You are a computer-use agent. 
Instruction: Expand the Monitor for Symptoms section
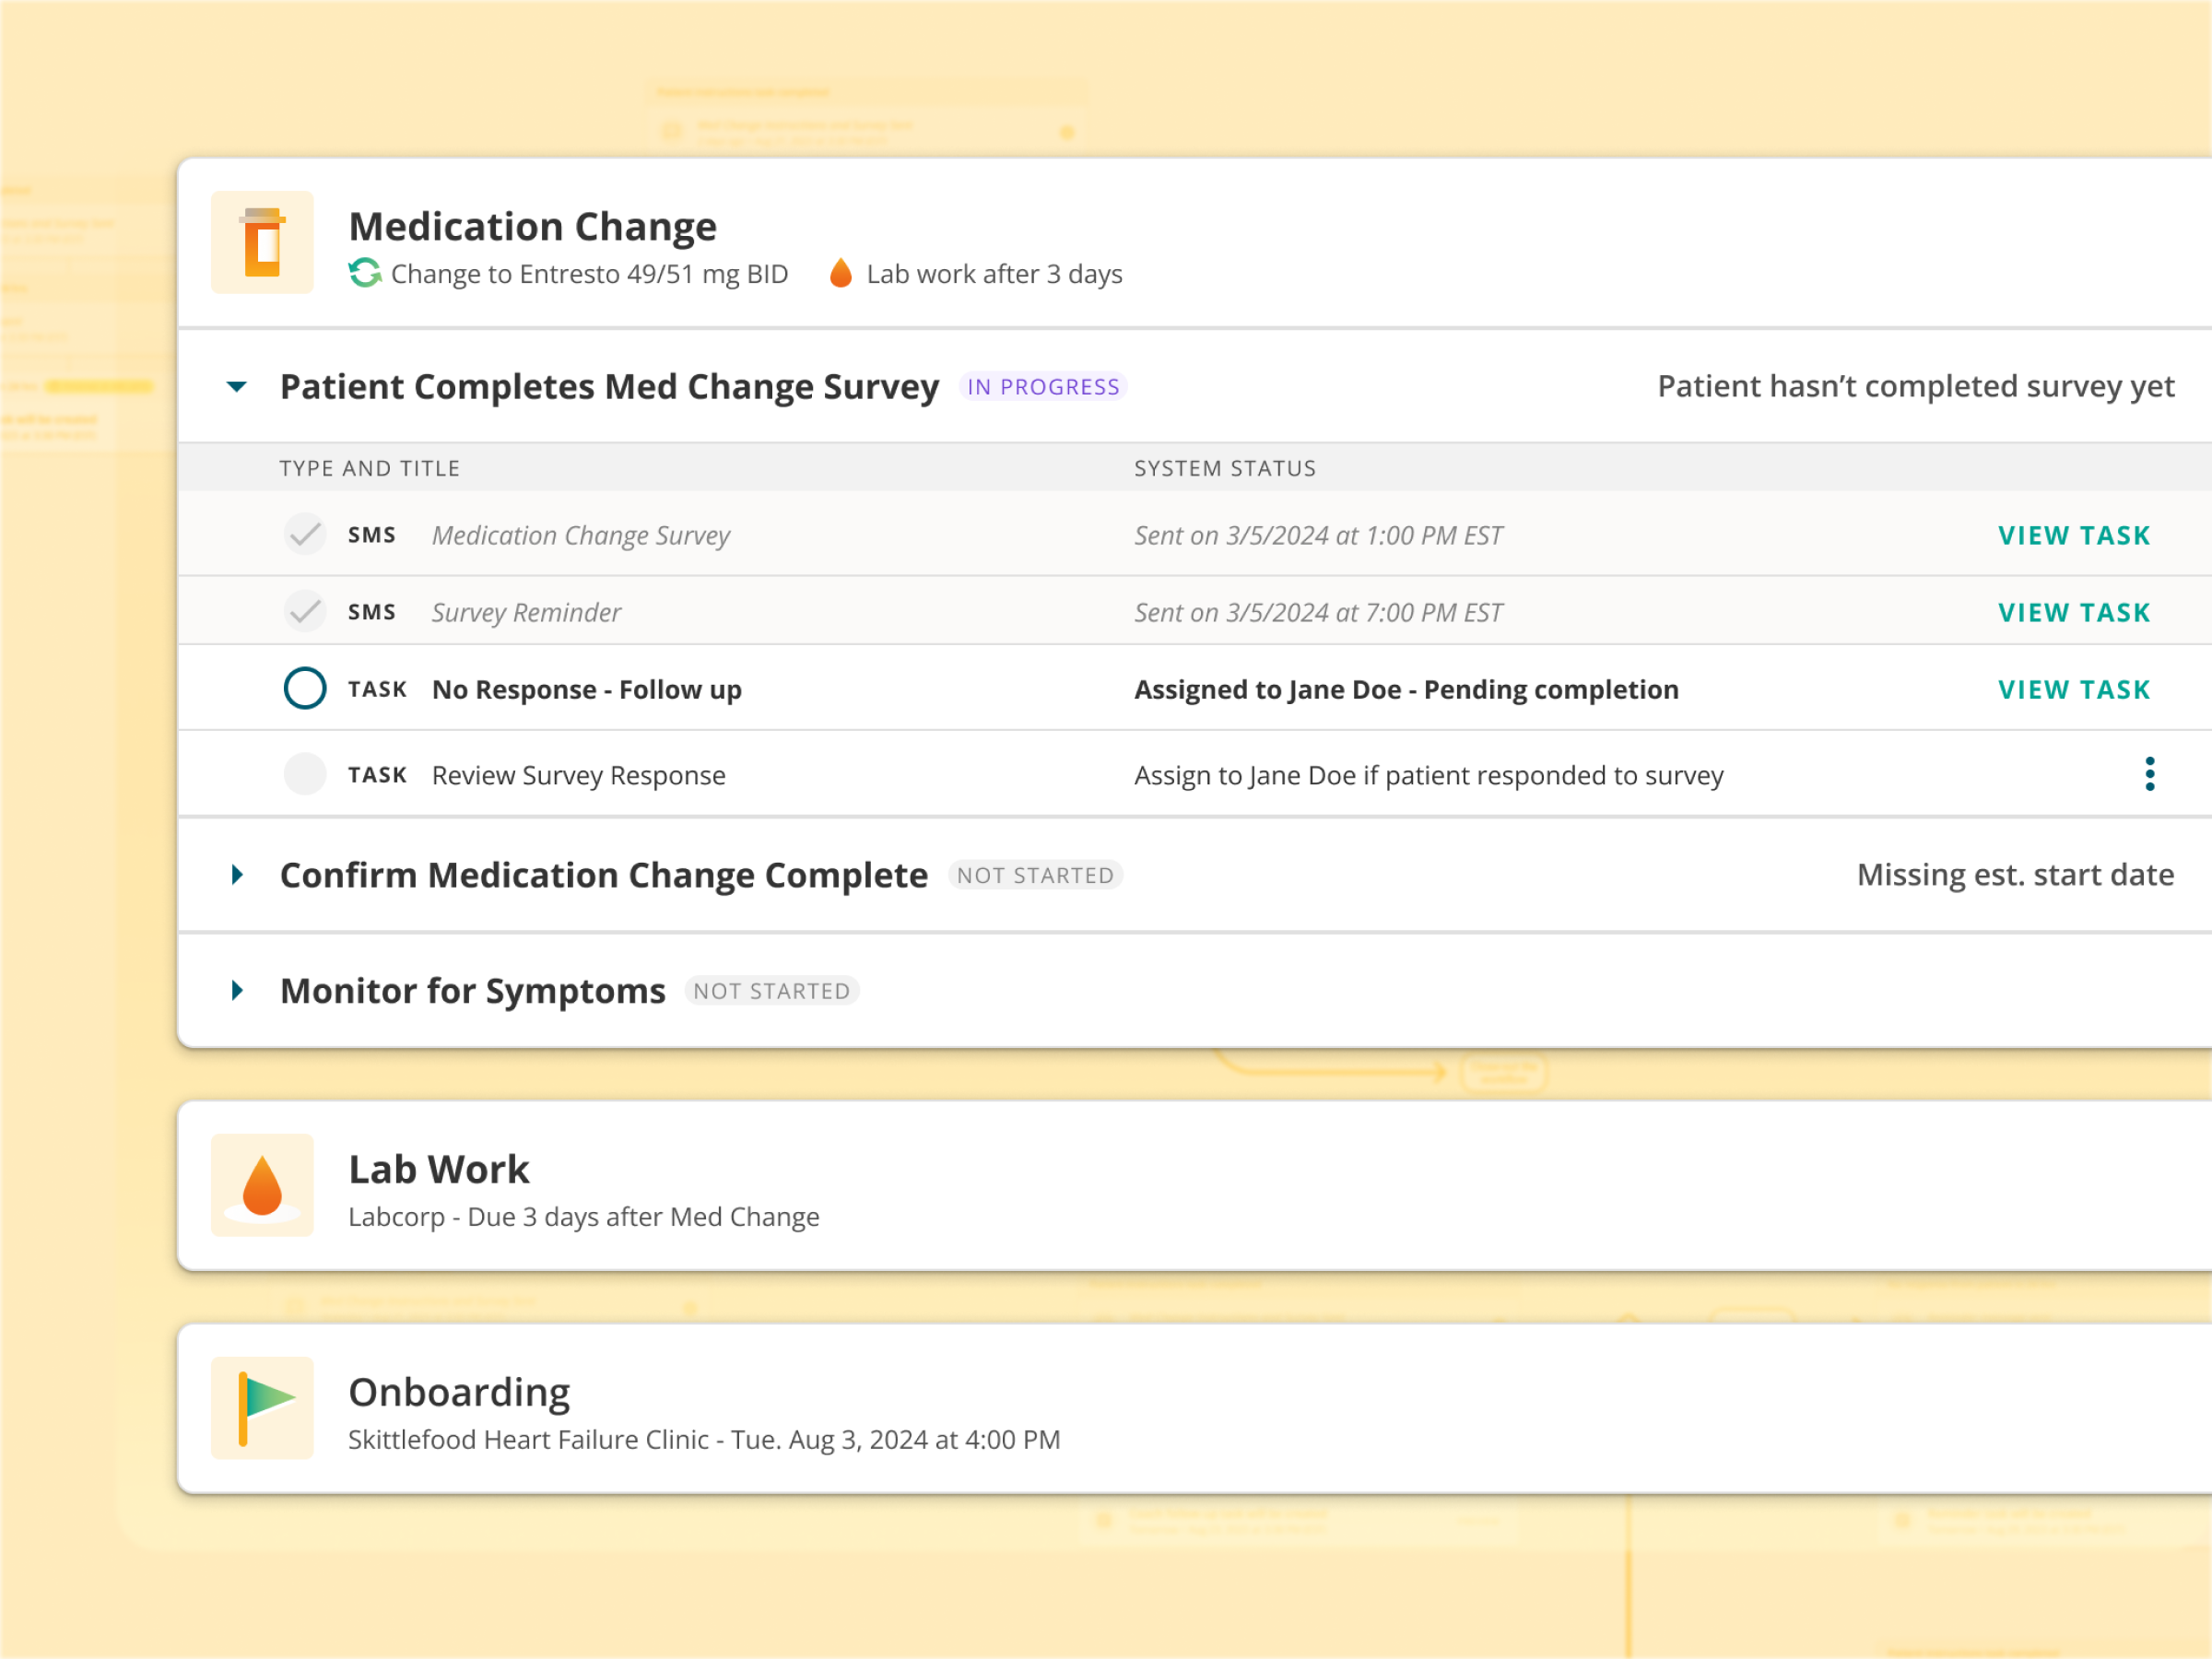(237, 991)
